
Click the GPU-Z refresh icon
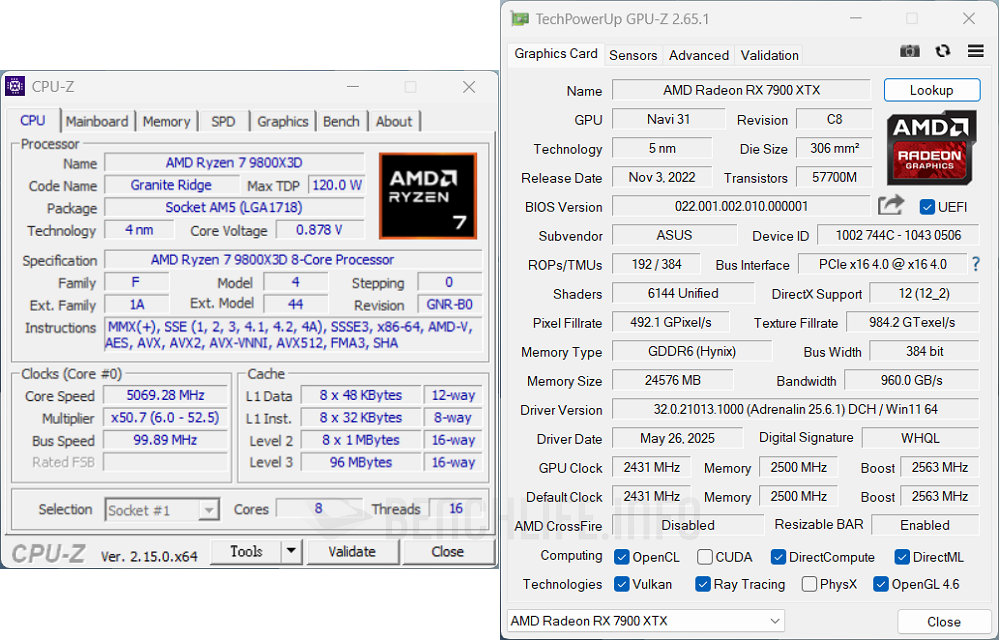click(x=943, y=51)
